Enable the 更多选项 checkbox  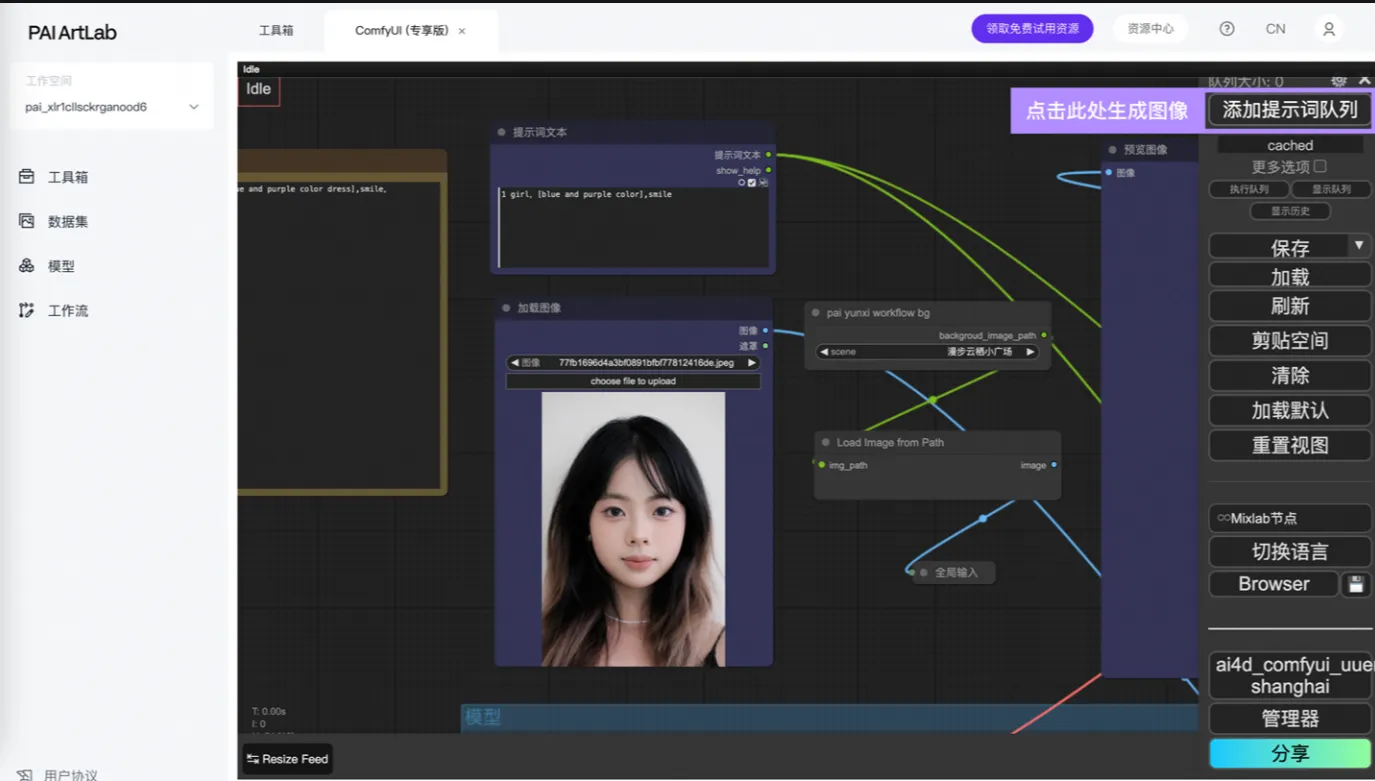pyautogui.click(x=1317, y=166)
